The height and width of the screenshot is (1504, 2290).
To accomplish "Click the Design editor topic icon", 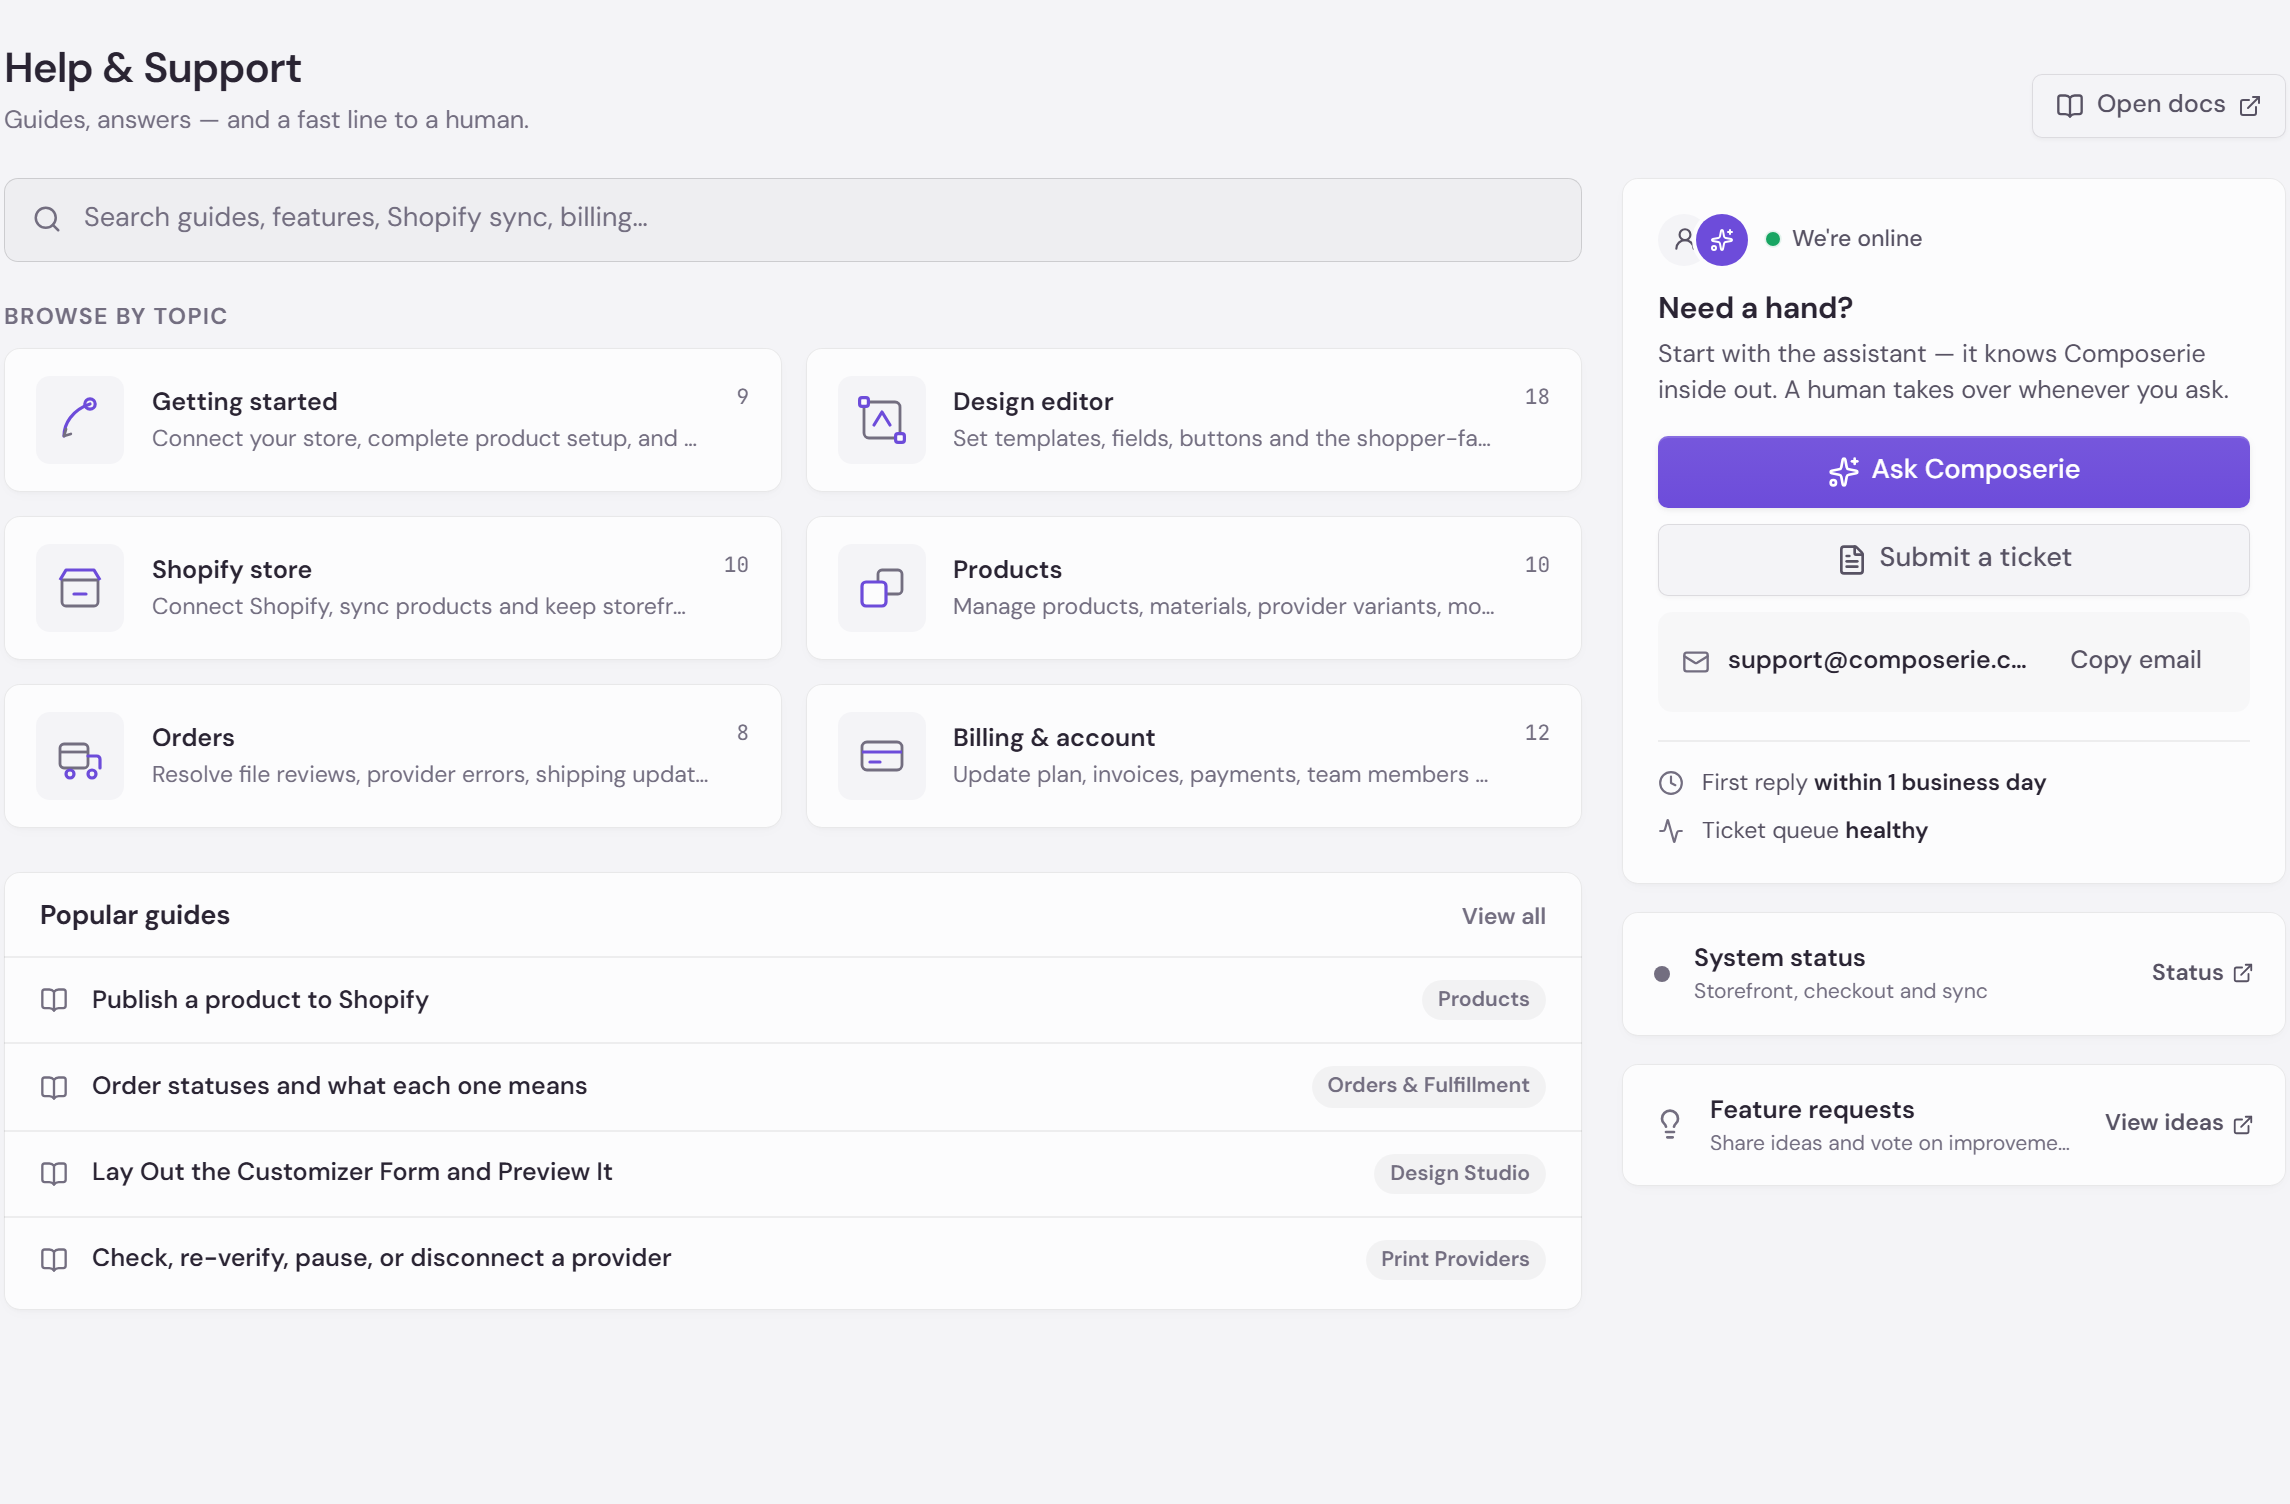I will (x=881, y=419).
